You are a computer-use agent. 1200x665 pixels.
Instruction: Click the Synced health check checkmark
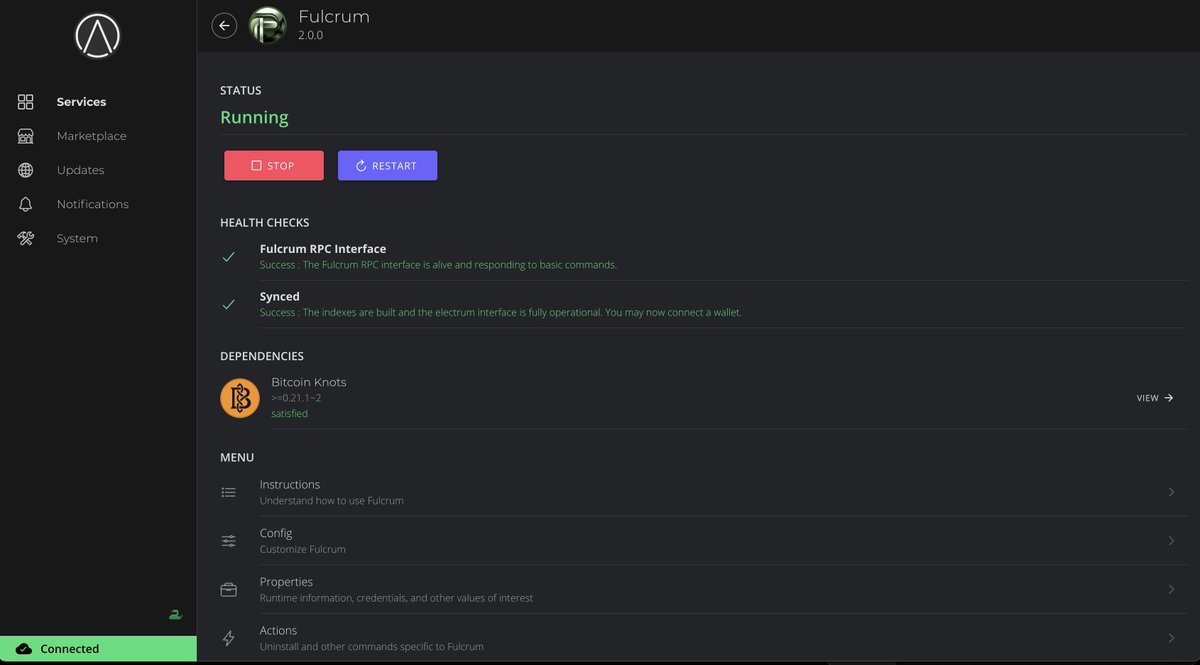(229, 304)
